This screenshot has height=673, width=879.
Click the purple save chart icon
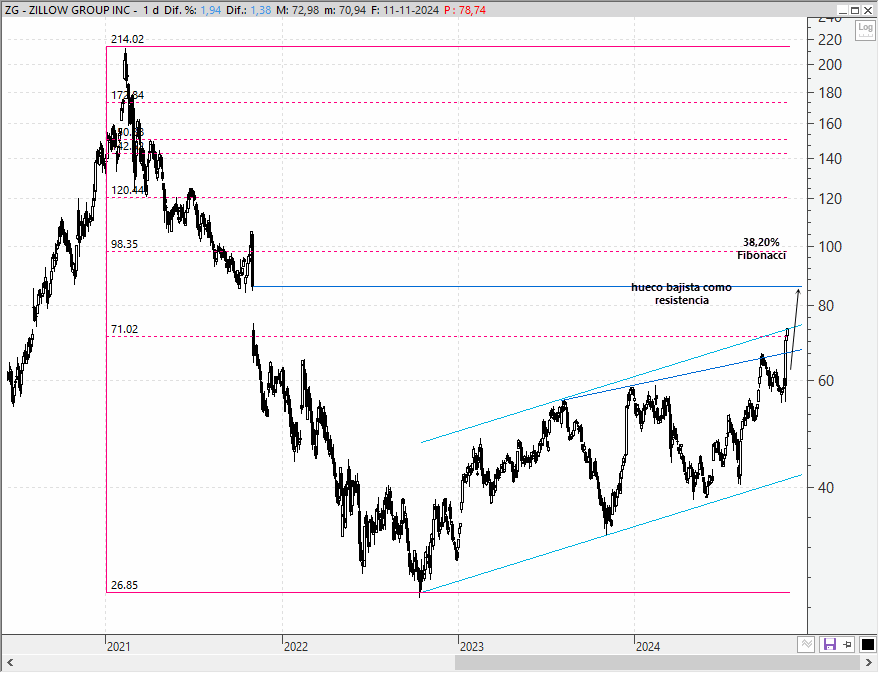pos(829,644)
